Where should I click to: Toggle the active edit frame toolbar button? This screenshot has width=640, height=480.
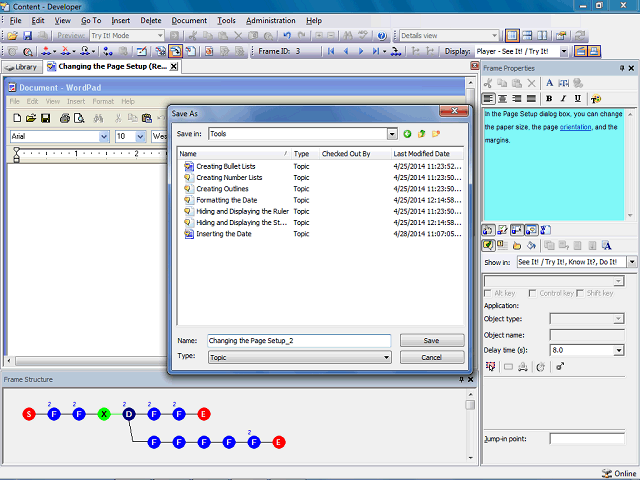(x=176, y=51)
